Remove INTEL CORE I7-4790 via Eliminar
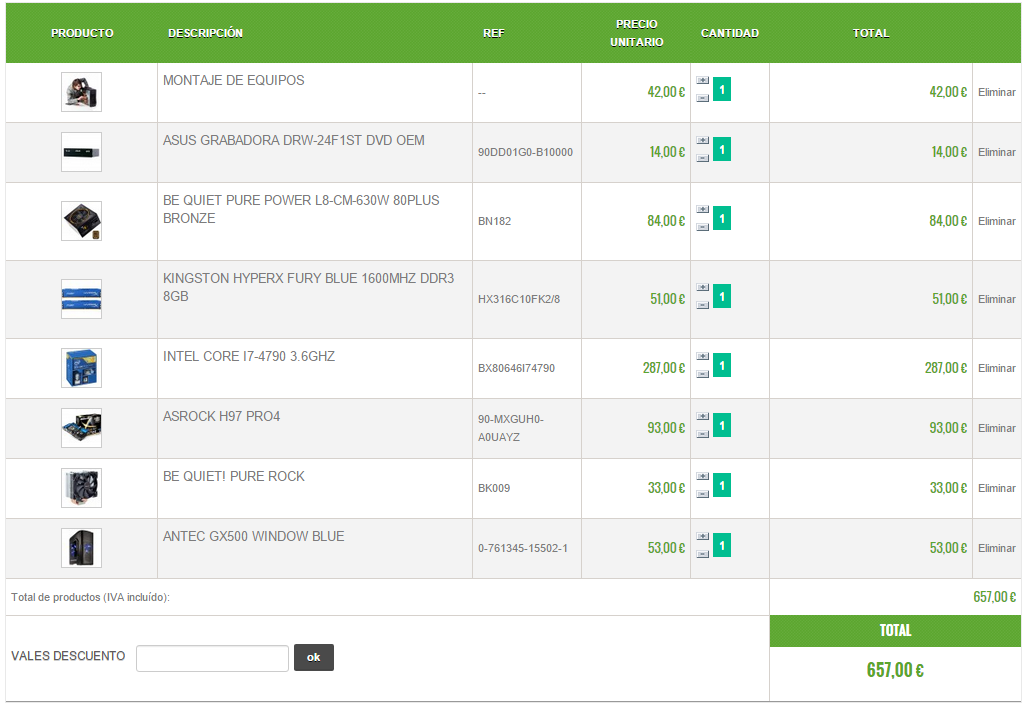The image size is (1027, 707). tap(997, 368)
